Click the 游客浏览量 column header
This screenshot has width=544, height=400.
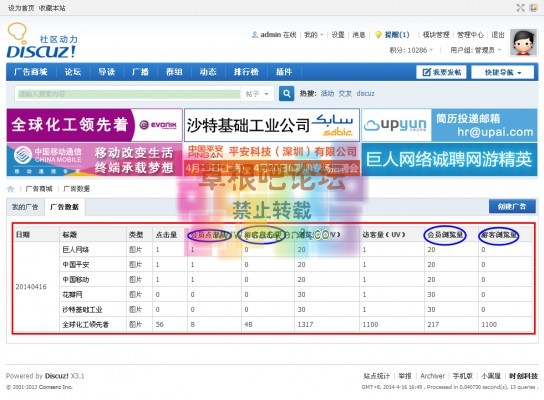click(x=499, y=235)
